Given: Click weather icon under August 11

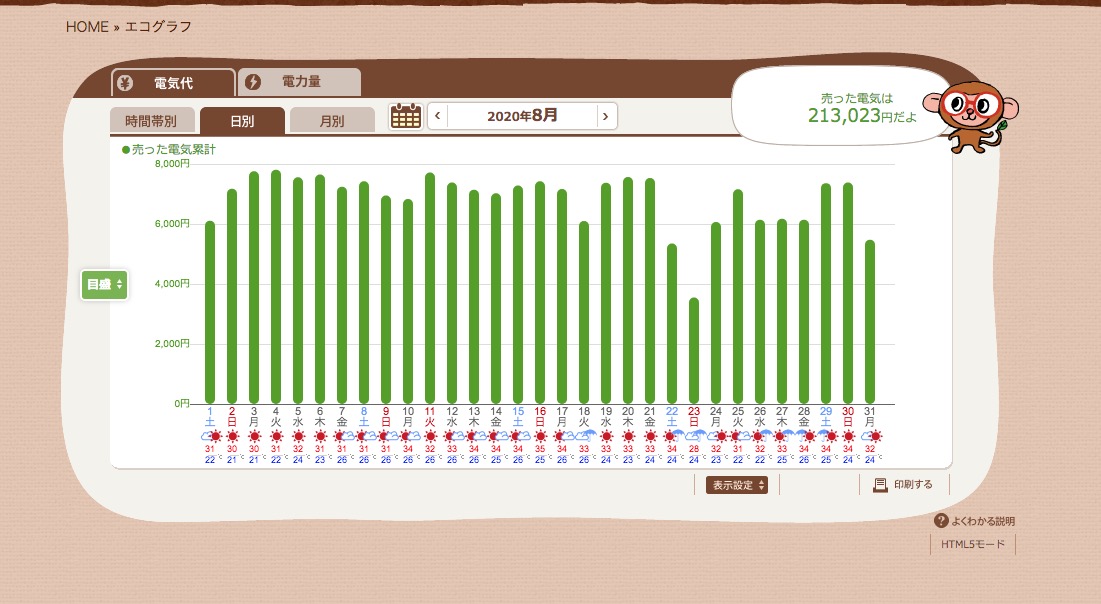Looking at the screenshot, I should point(430,436).
